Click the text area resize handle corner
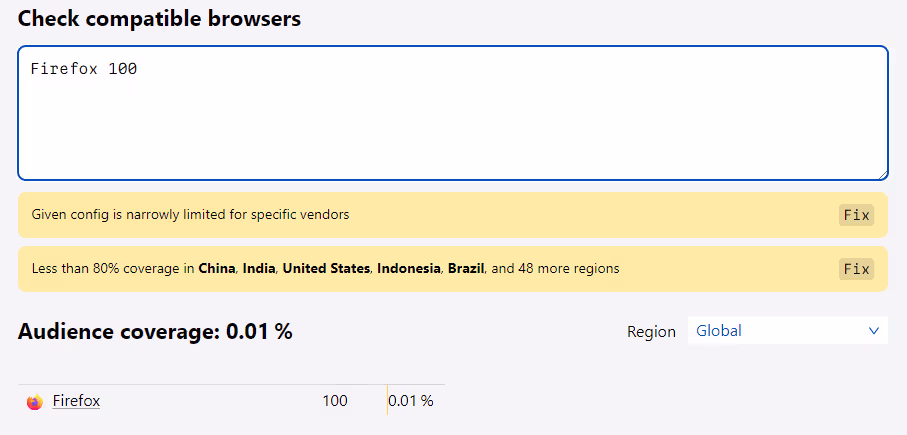Image resolution: width=907 pixels, height=435 pixels. click(883, 175)
